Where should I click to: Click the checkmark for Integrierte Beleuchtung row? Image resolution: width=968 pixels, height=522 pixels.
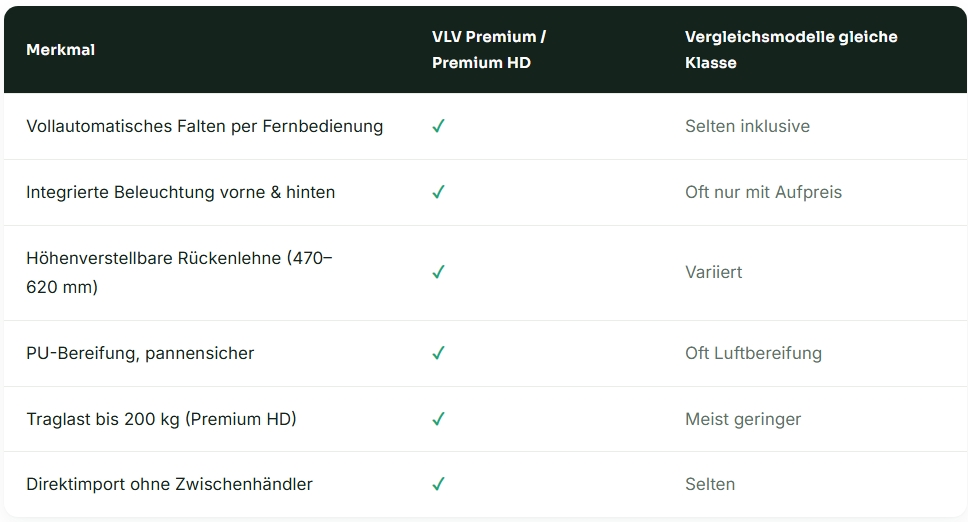point(438,193)
